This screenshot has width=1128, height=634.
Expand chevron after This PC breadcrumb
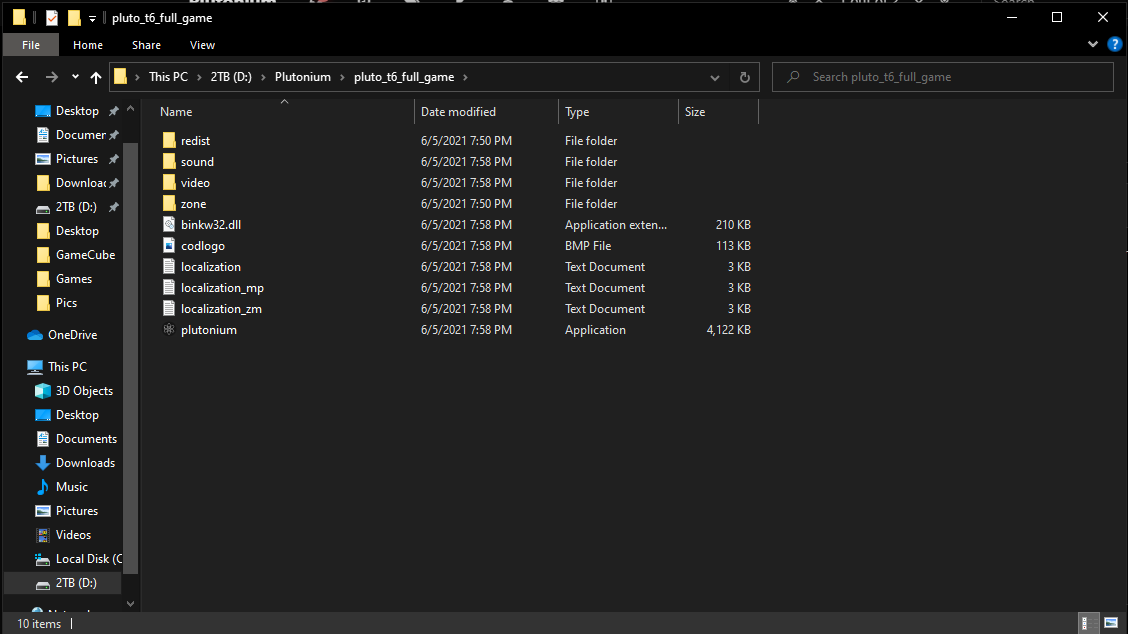coord(199,77)
